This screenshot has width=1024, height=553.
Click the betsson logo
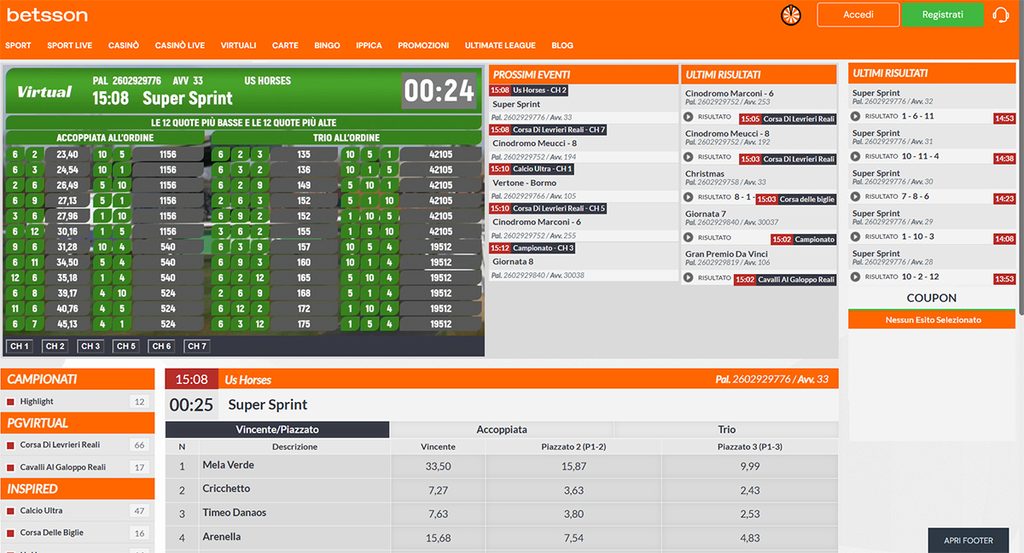point(47,14)
